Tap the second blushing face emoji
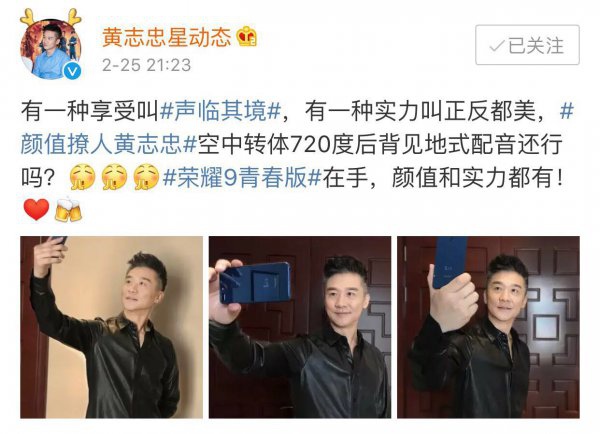Viewport: 600px width, 434px height. pyautogui.click(x=114, y=177)
